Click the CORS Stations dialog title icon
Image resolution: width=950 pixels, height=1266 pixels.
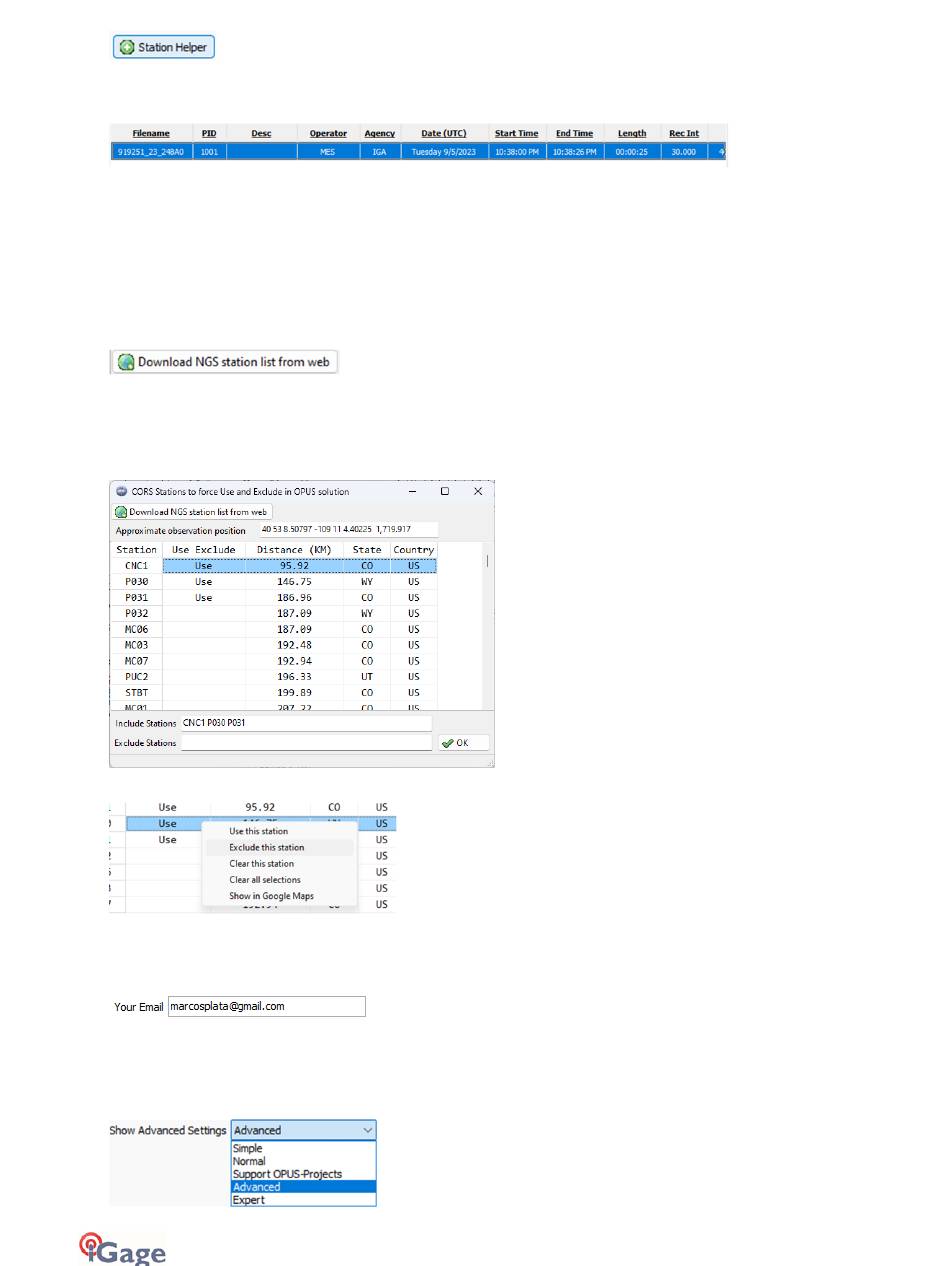[121, 492]
